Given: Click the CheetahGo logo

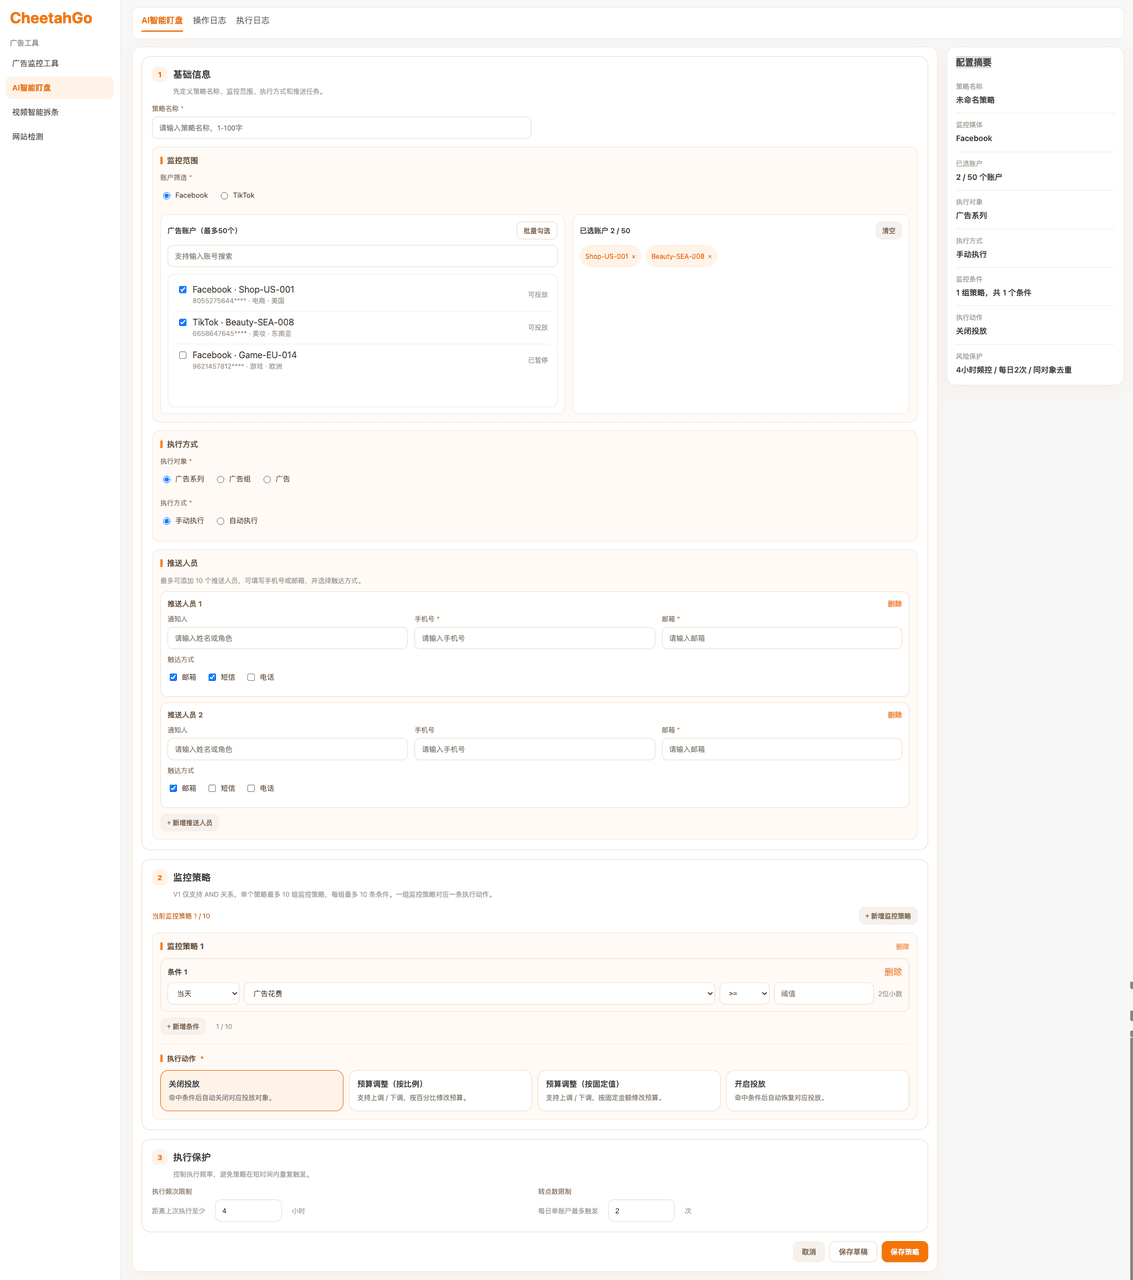Looking at the screenshot, I should point(51,18).
